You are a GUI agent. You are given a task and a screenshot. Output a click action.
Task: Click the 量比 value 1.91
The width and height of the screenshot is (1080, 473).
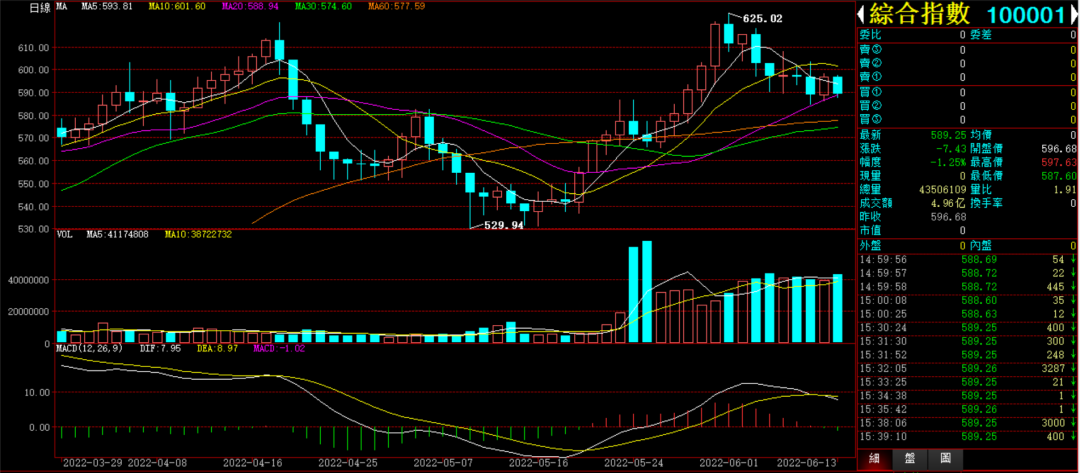coord(1066,189)
